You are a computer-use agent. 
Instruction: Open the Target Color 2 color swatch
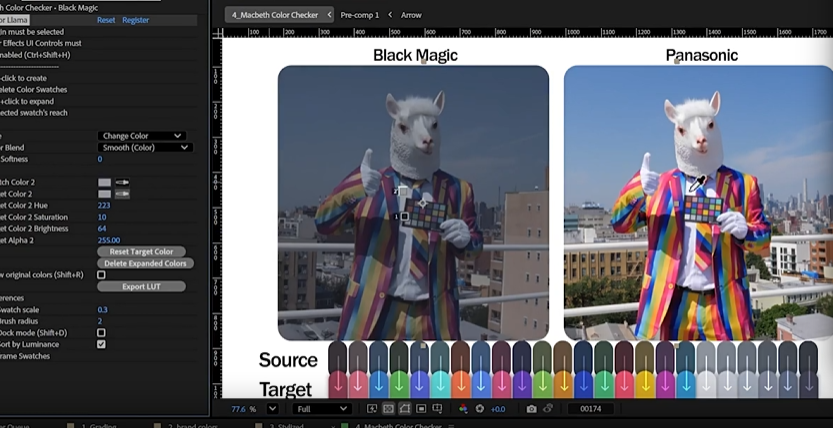(105, 194)
